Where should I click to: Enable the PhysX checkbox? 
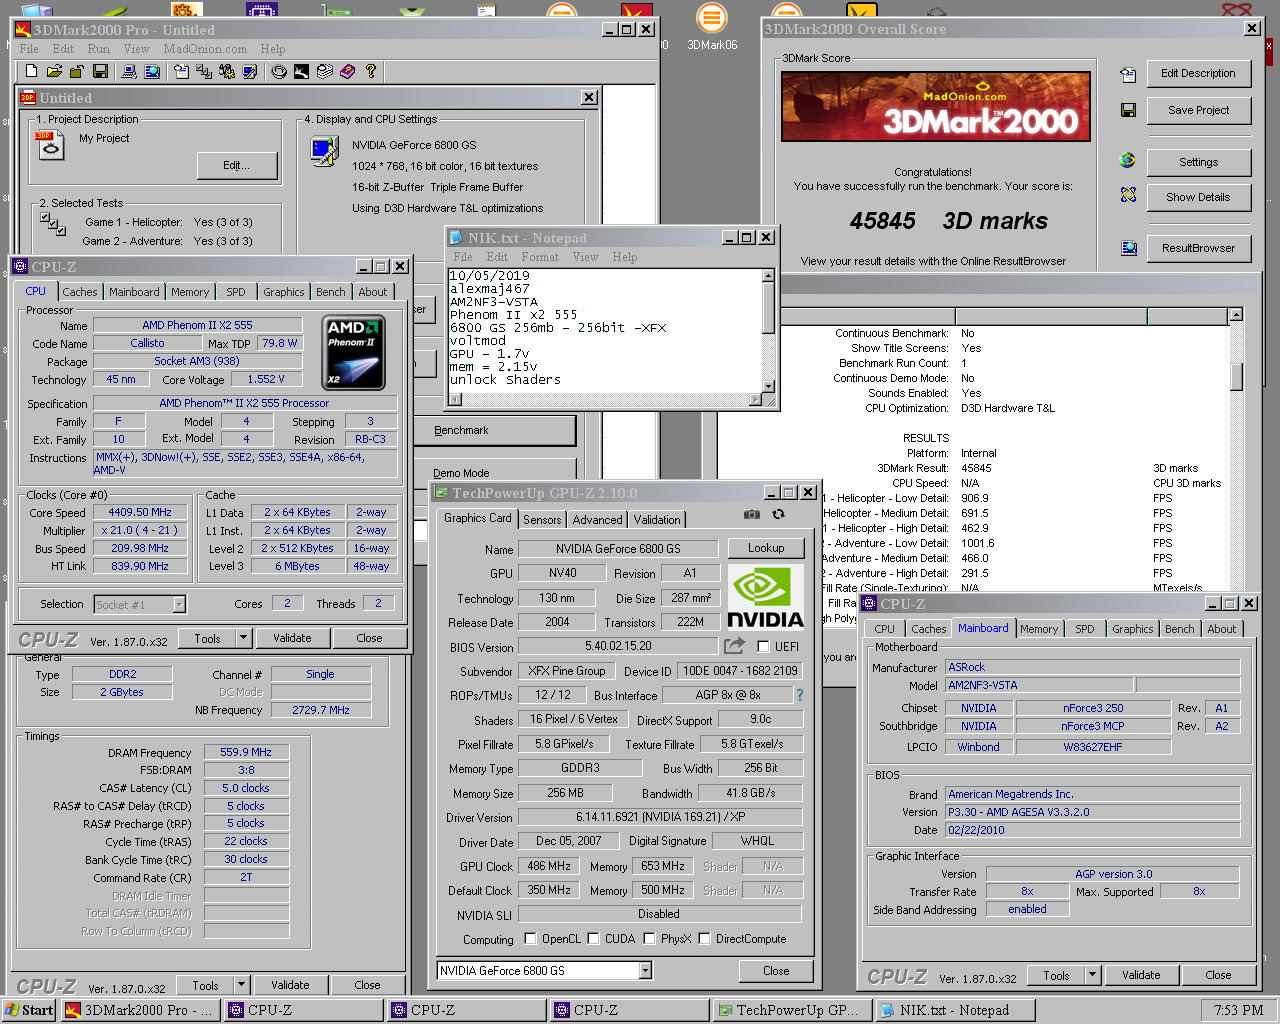[x=650, y=939]
